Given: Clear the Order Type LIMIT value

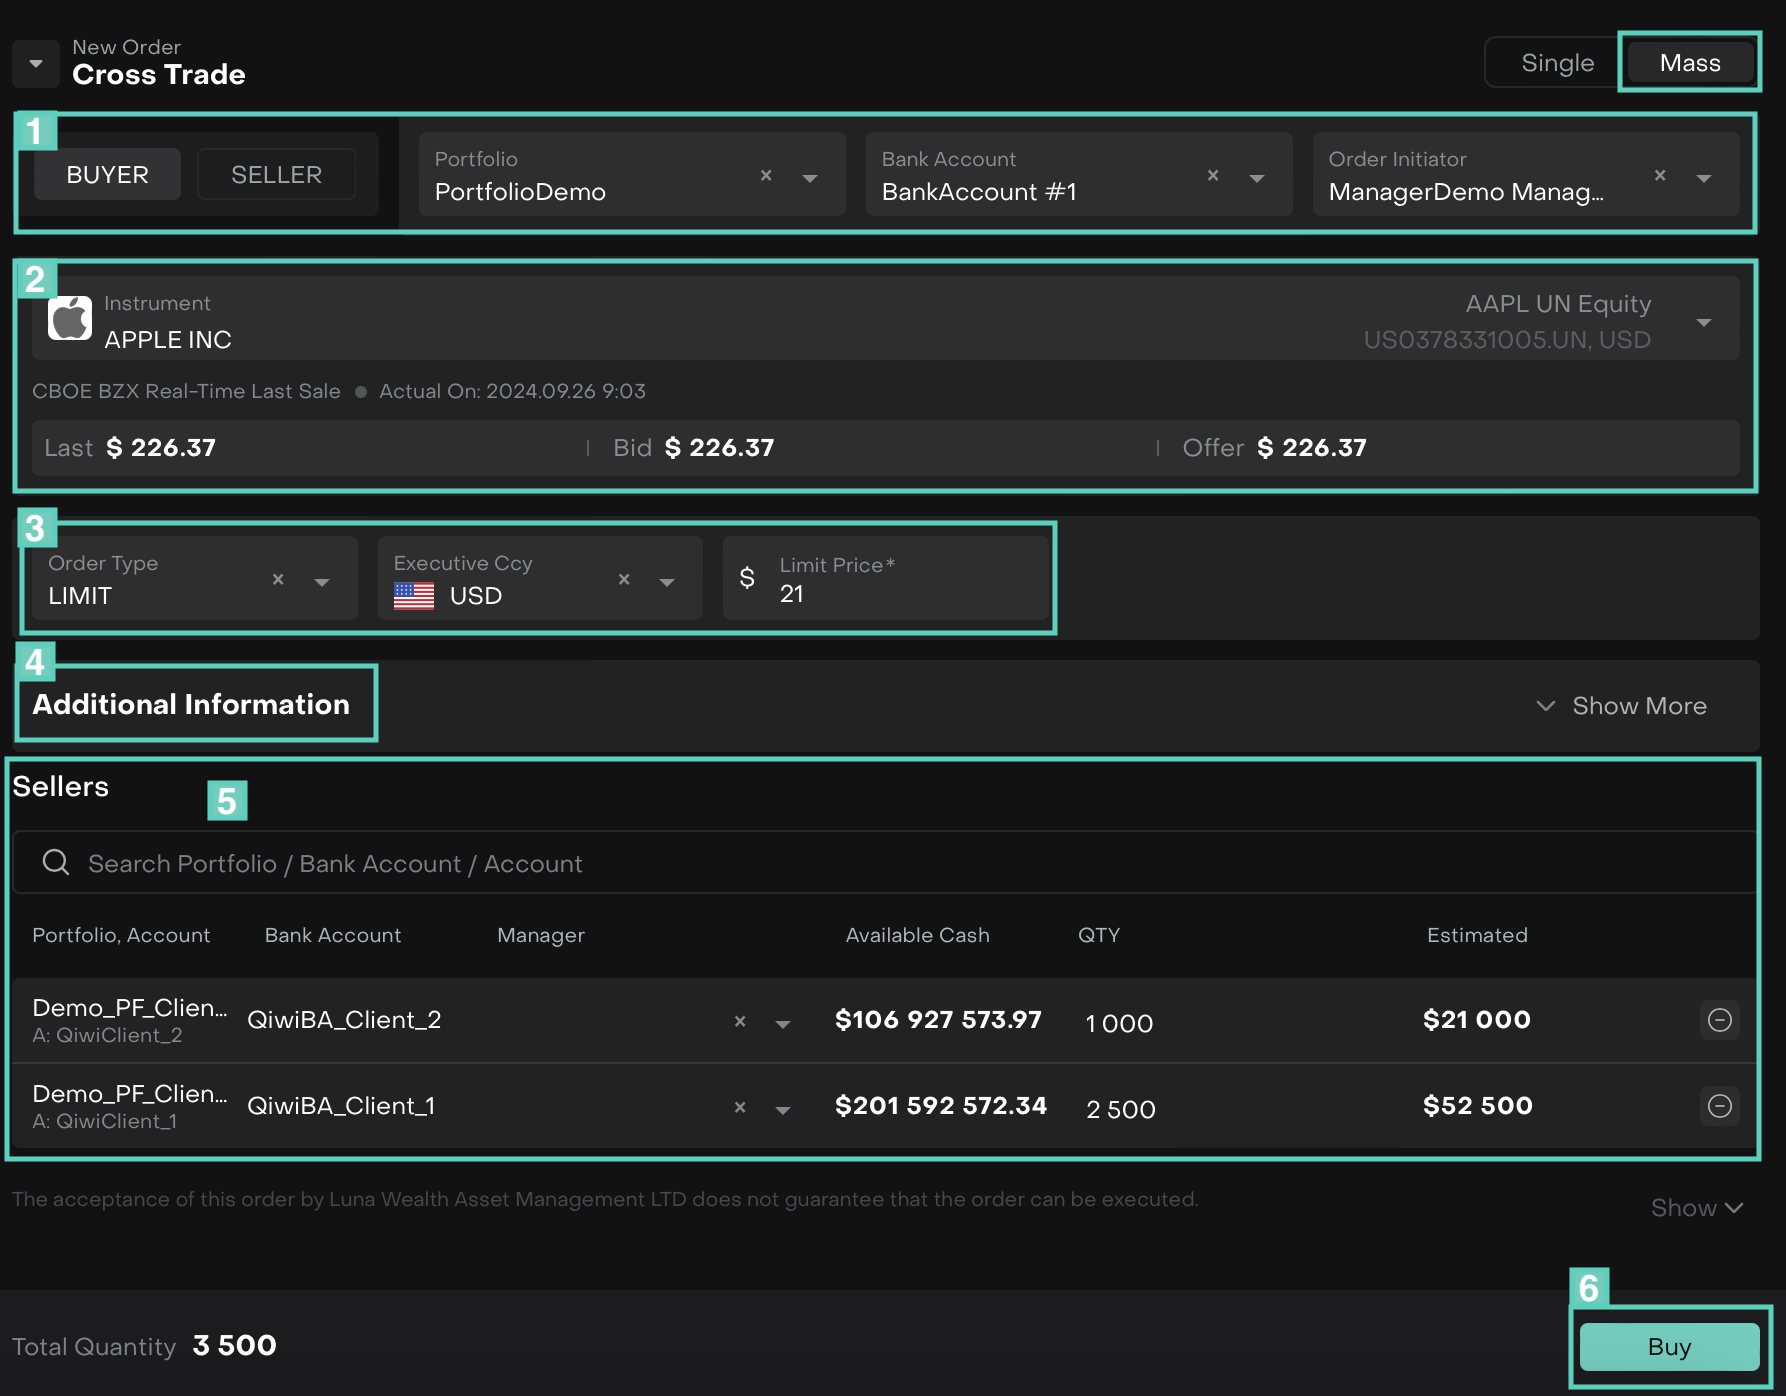Looking at the screenshot, I should point(278,580).
